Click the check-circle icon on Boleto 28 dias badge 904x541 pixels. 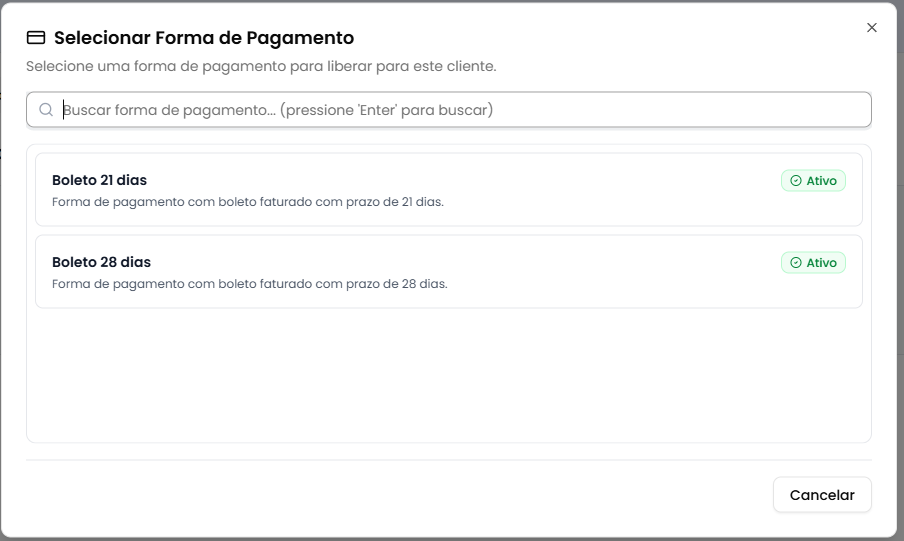(x=796, y=263)
